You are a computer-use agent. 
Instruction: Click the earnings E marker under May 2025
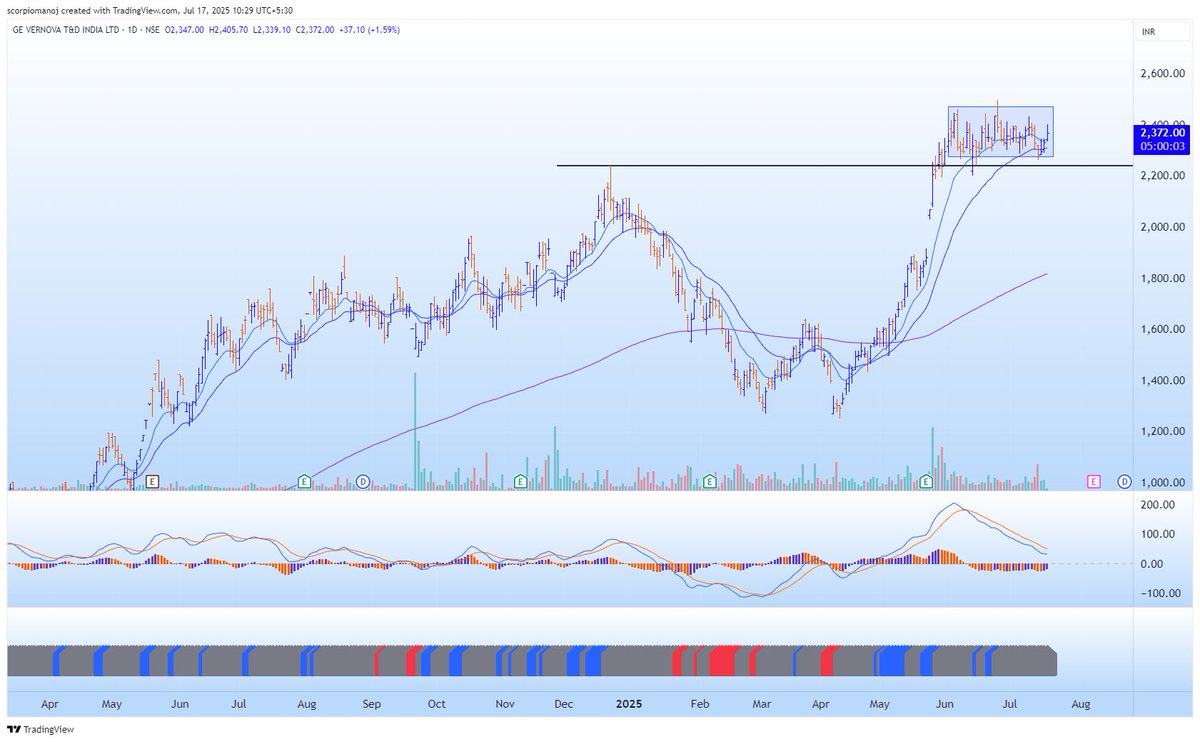[925, 481]
